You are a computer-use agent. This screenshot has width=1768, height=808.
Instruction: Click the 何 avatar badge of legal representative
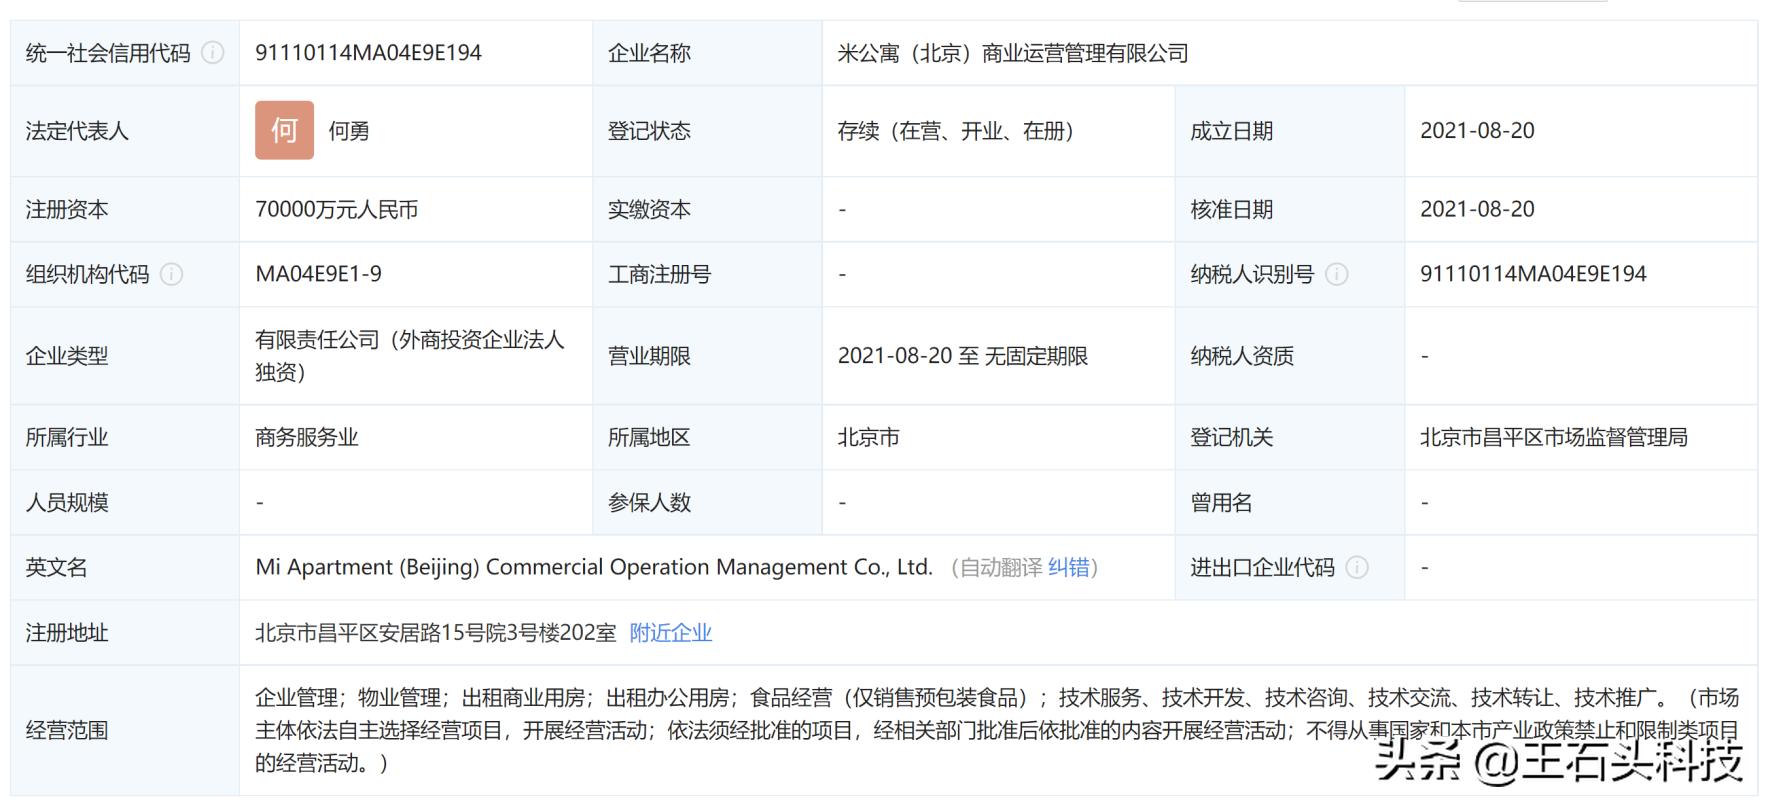pos(284,130)
